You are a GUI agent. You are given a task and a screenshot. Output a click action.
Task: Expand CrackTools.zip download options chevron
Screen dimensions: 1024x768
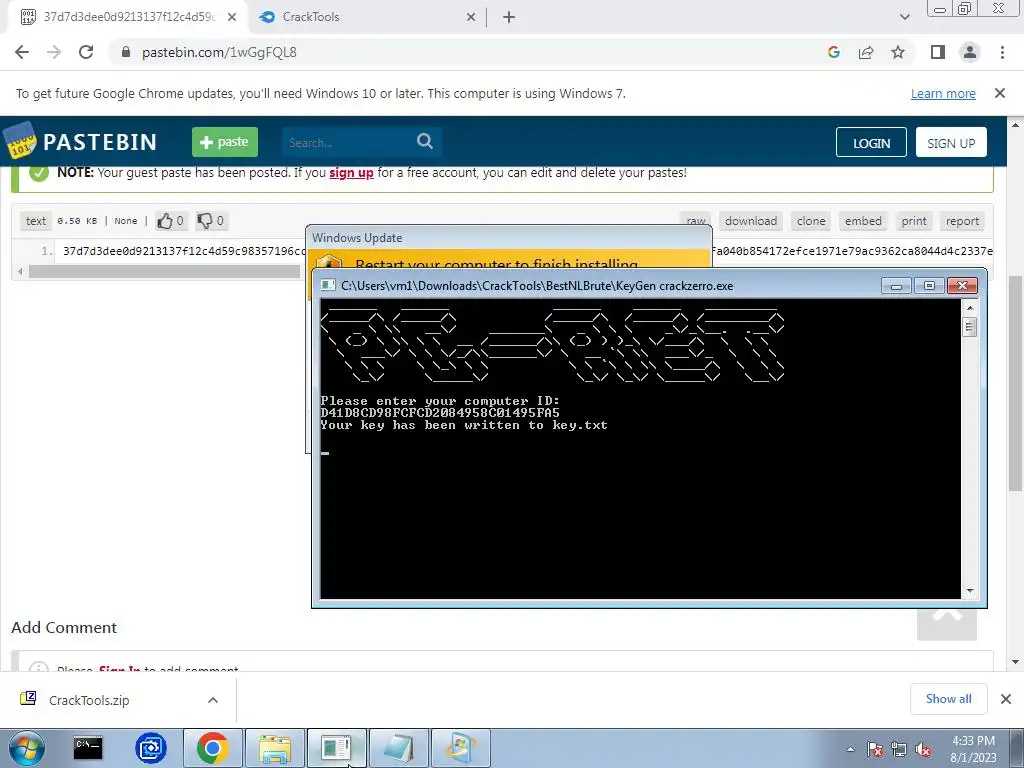(213, 700)
